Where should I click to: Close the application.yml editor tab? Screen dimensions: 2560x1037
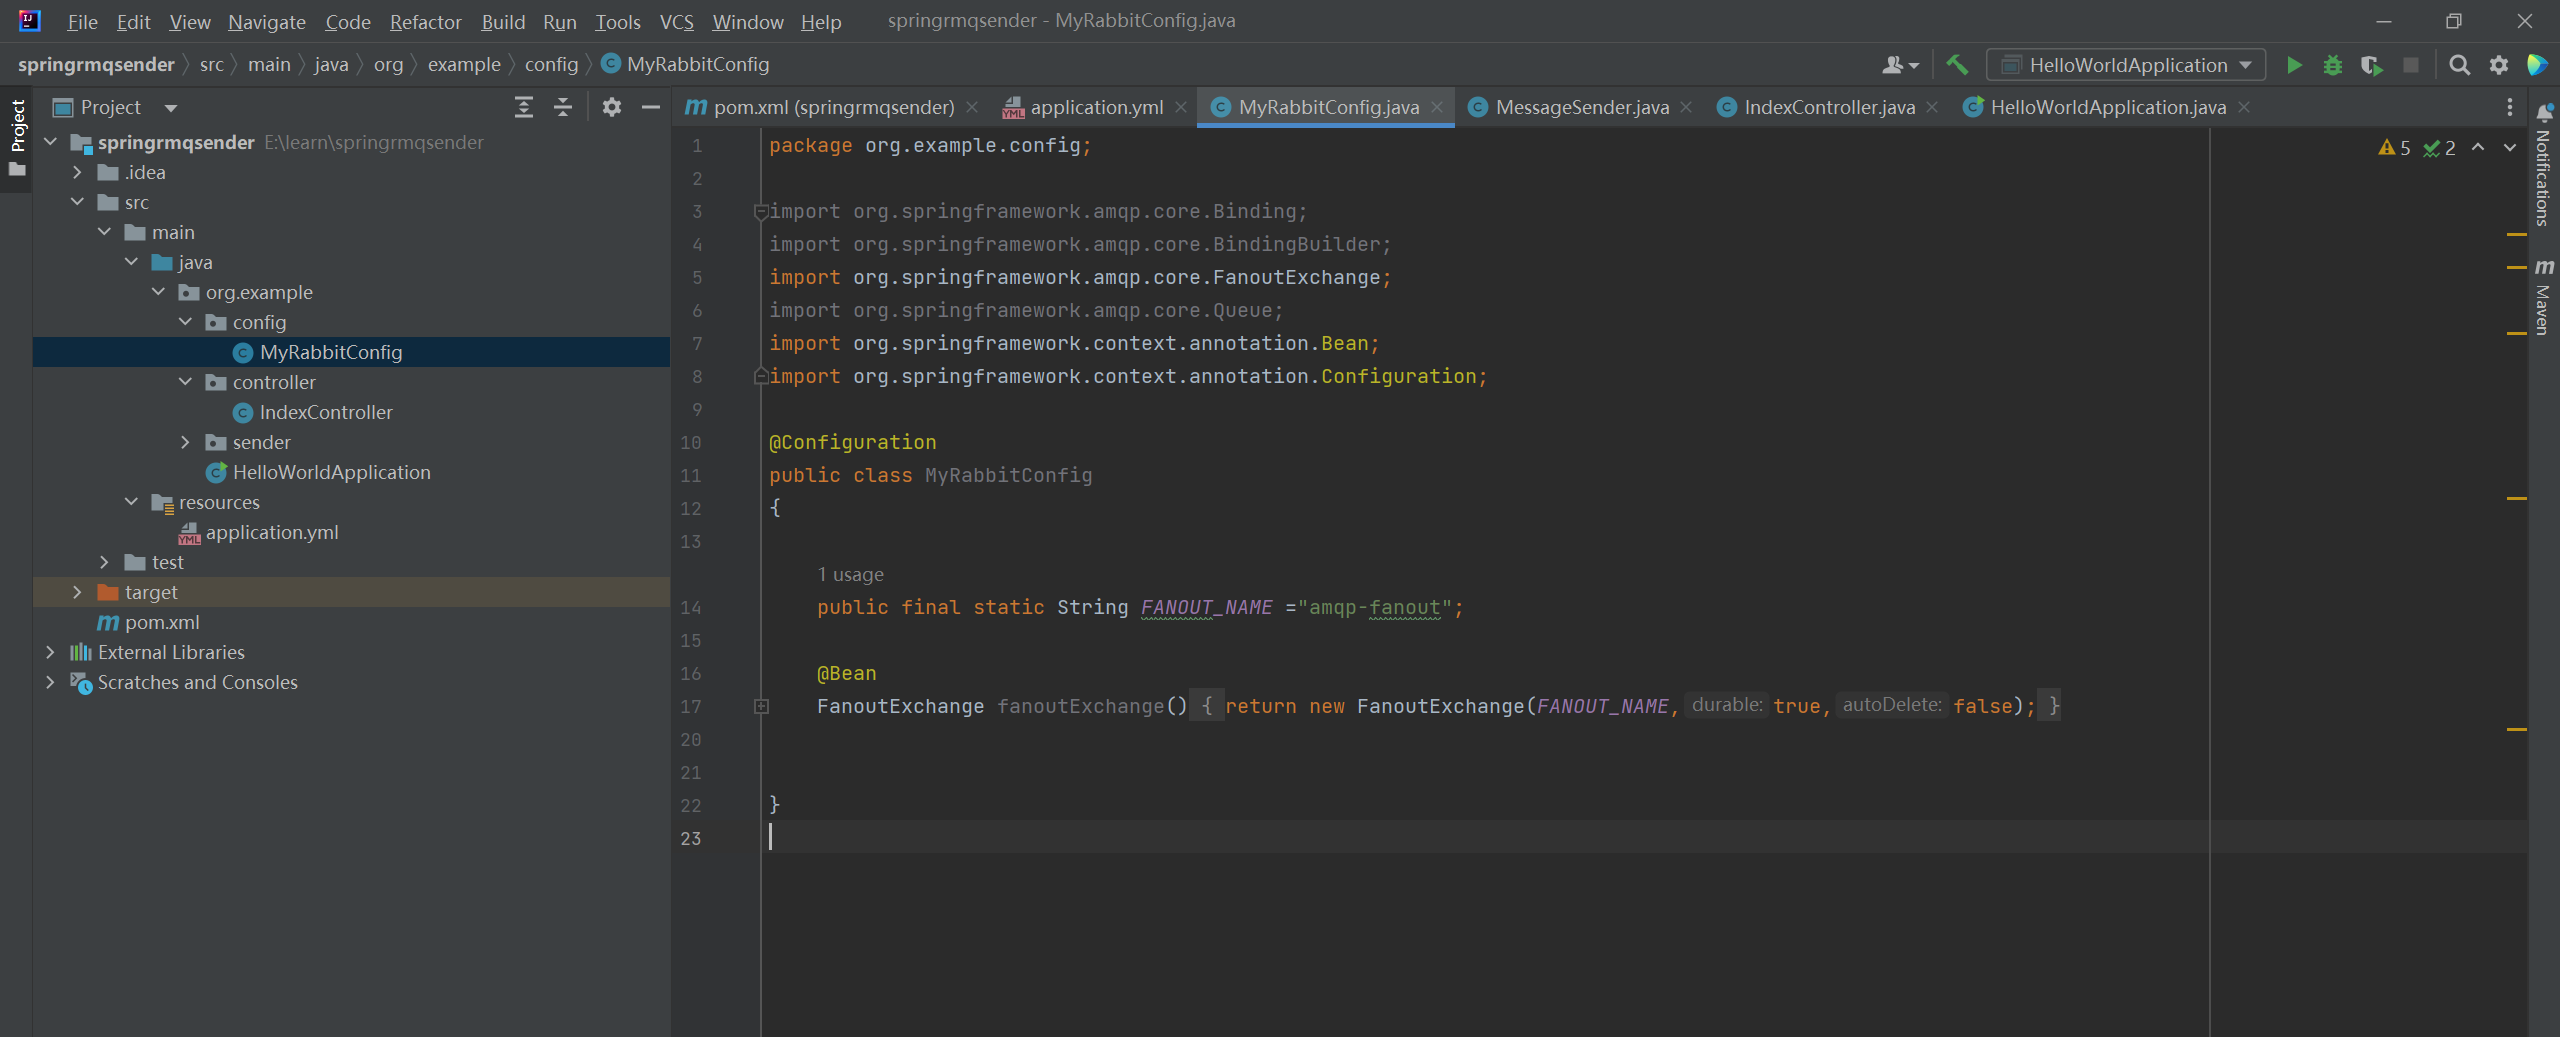point(1181,107)
